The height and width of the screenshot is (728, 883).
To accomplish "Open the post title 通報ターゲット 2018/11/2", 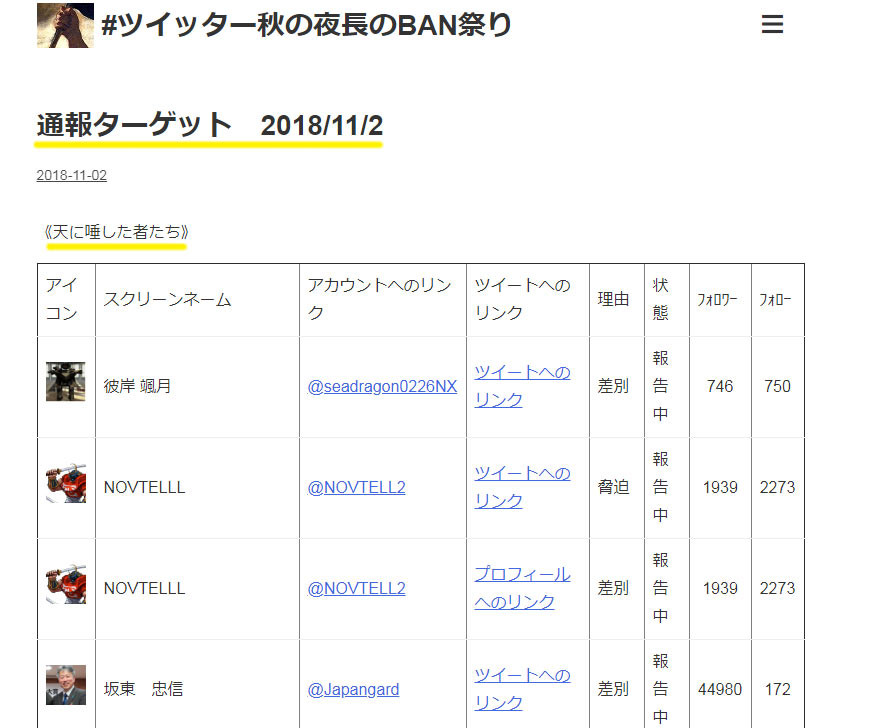I will [209, 125].
